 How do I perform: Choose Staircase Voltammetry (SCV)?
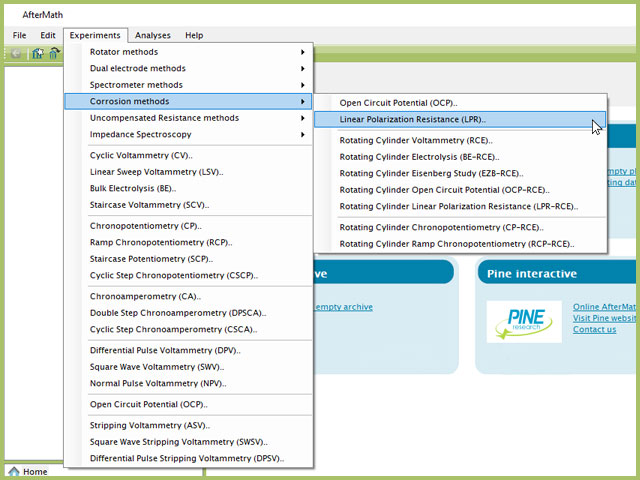click(x=188, y=205)
